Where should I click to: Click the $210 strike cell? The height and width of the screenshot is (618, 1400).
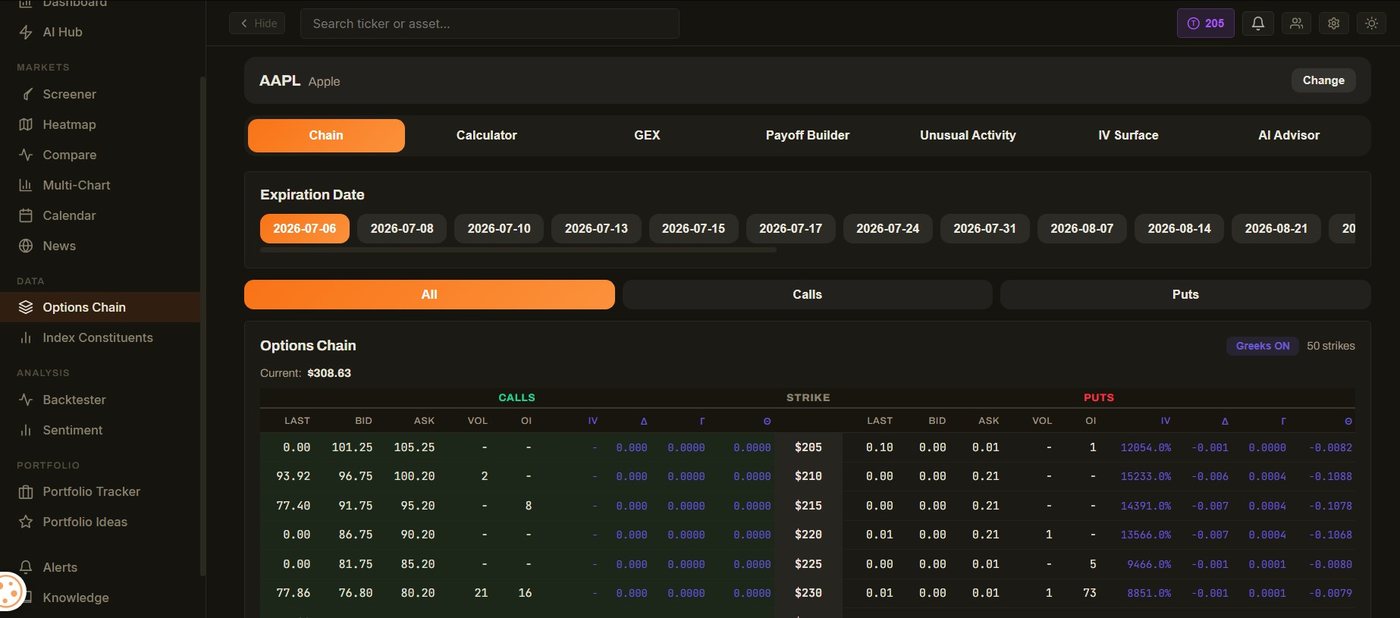click(808, 477)
